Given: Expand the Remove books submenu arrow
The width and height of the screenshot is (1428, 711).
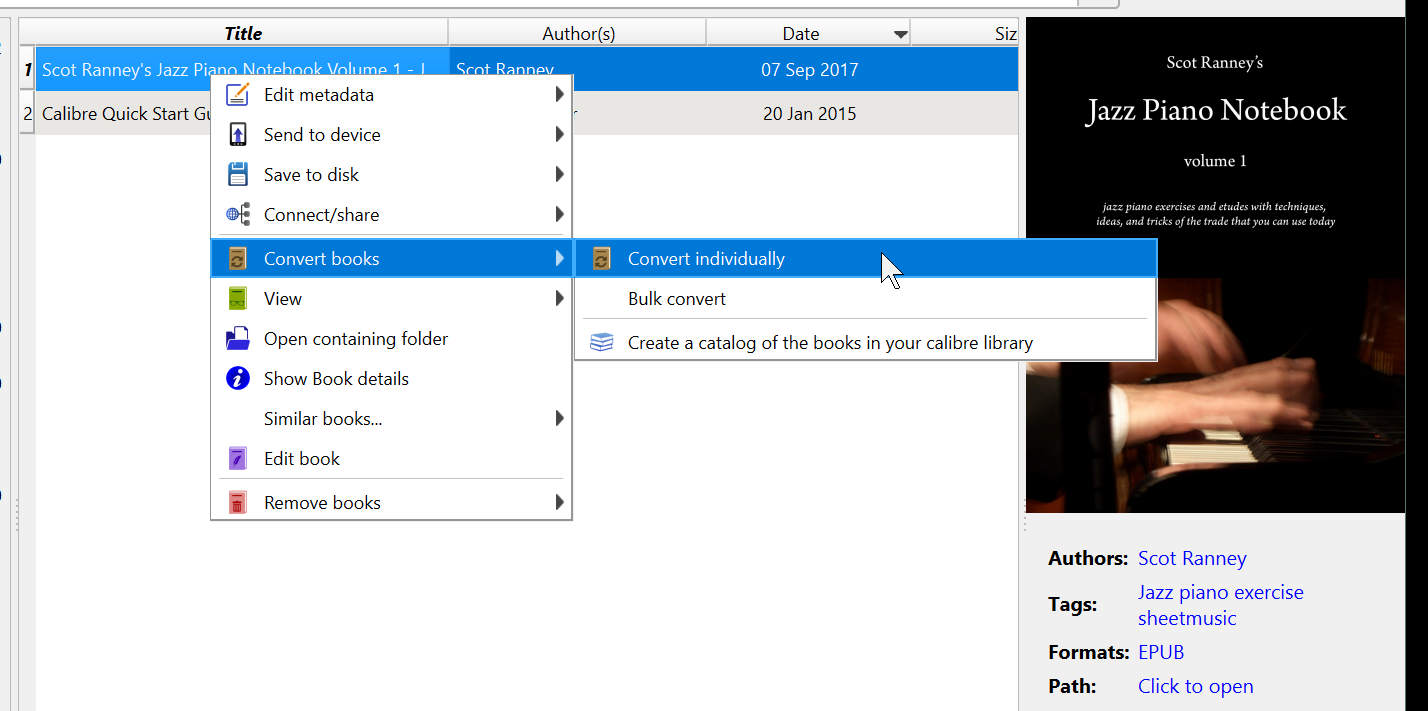Looking at the screenshot, I should 559,503.
